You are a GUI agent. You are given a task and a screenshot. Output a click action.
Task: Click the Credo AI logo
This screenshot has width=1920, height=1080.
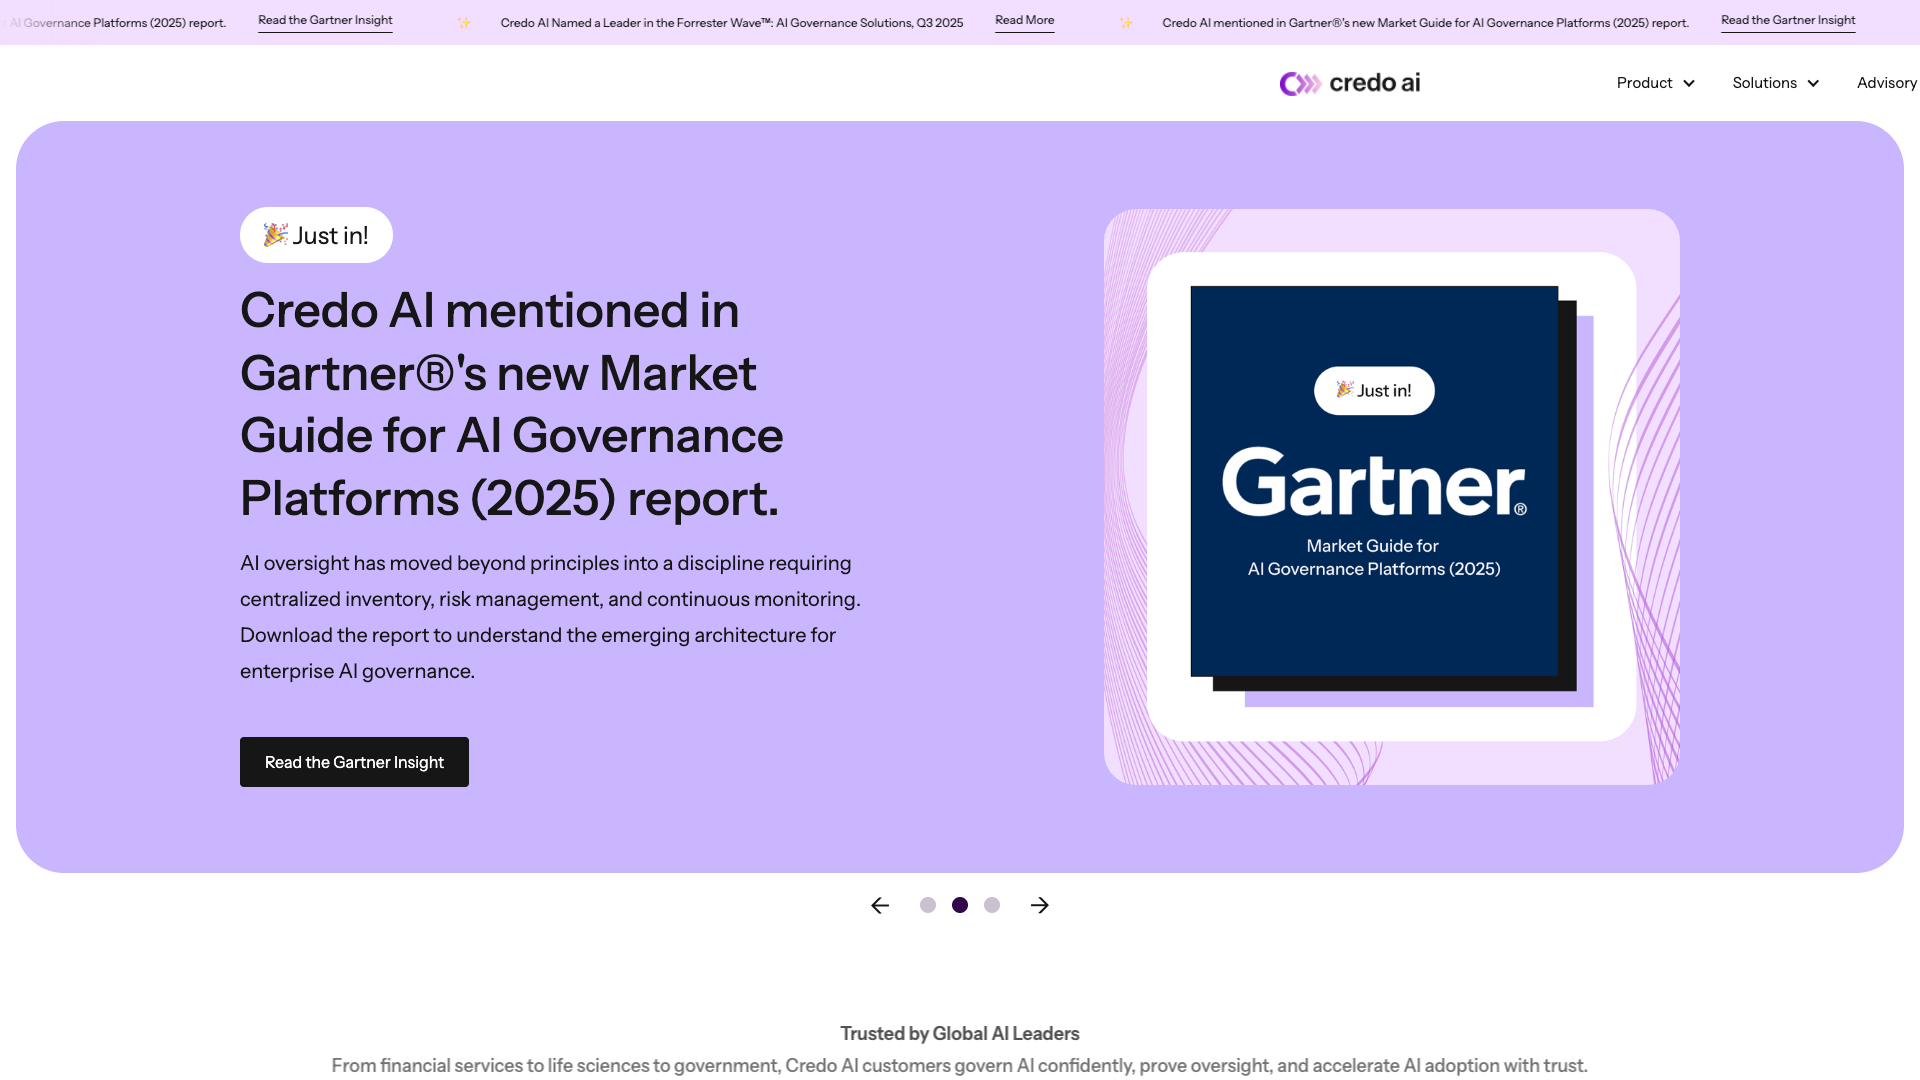point(1349,83)
